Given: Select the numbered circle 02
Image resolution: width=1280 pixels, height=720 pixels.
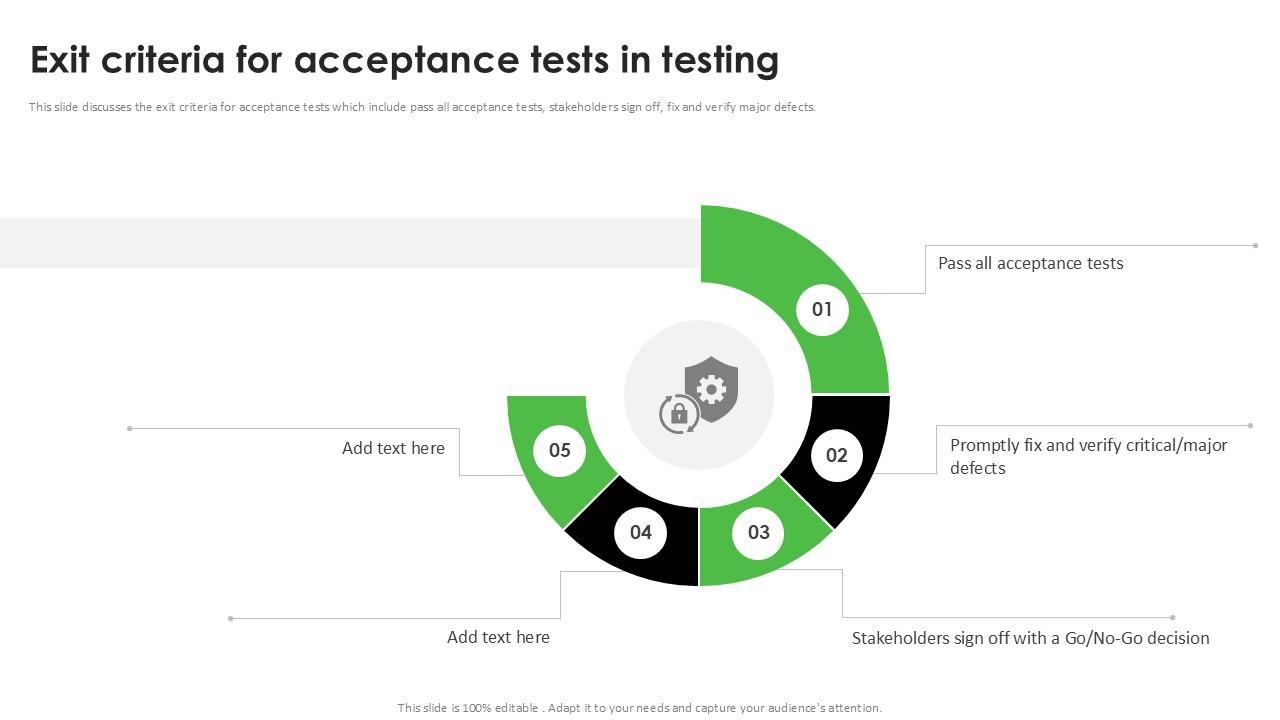Looking at the screenshot, I should 836,456.
